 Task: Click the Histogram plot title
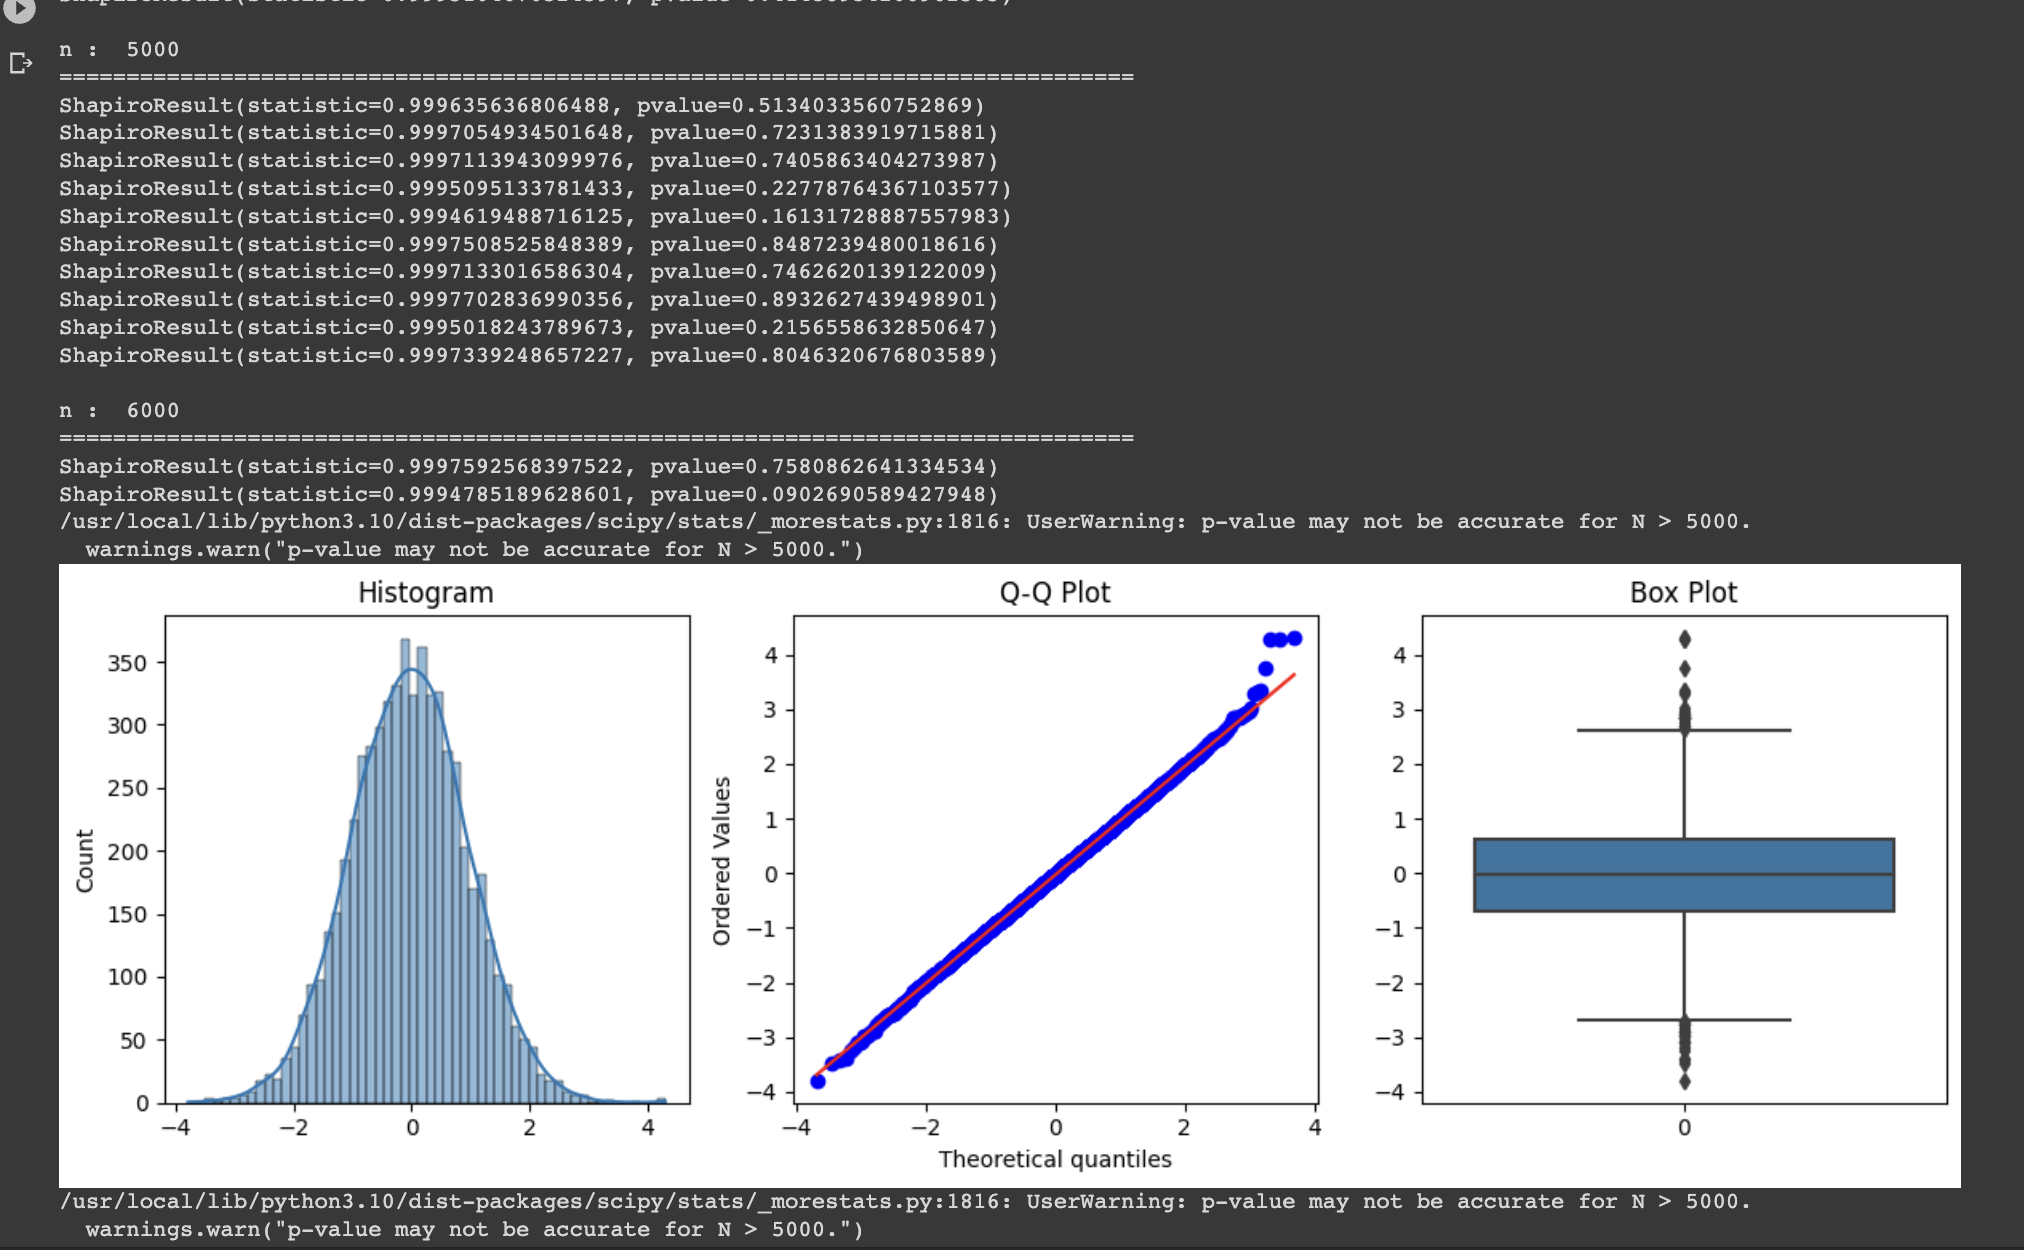click(x=425, y=592)
